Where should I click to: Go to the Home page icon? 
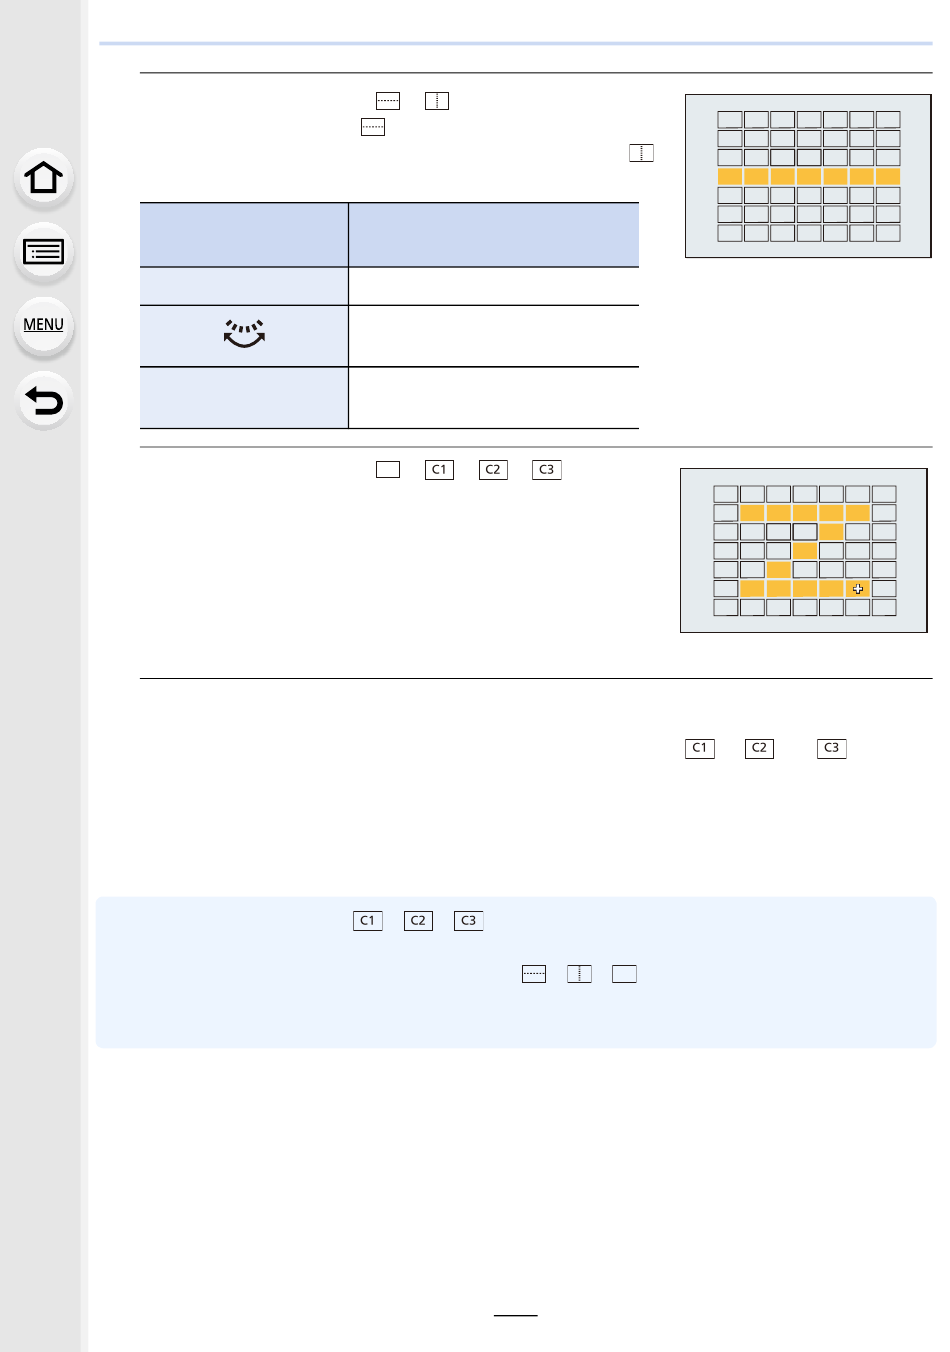point(44,178)
